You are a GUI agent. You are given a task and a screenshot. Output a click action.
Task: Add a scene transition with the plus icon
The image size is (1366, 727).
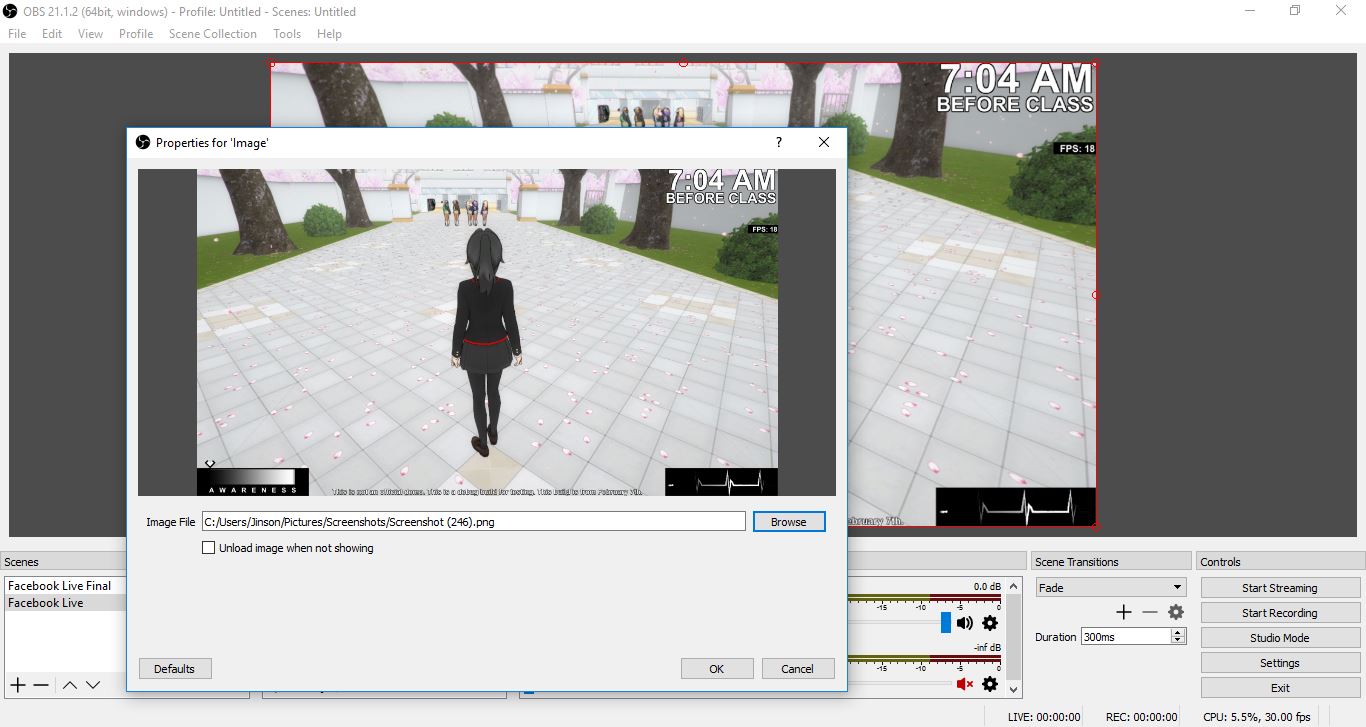pyautogui.click(x=1124, y=612)
